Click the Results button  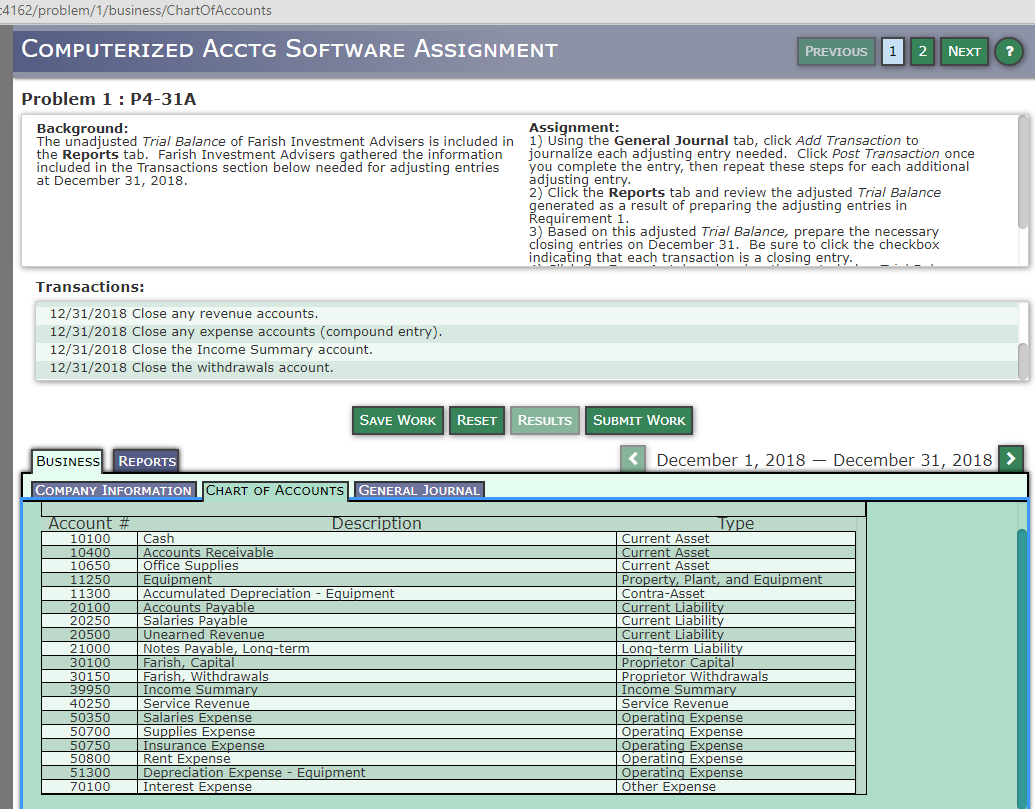[x=545, y=420]
